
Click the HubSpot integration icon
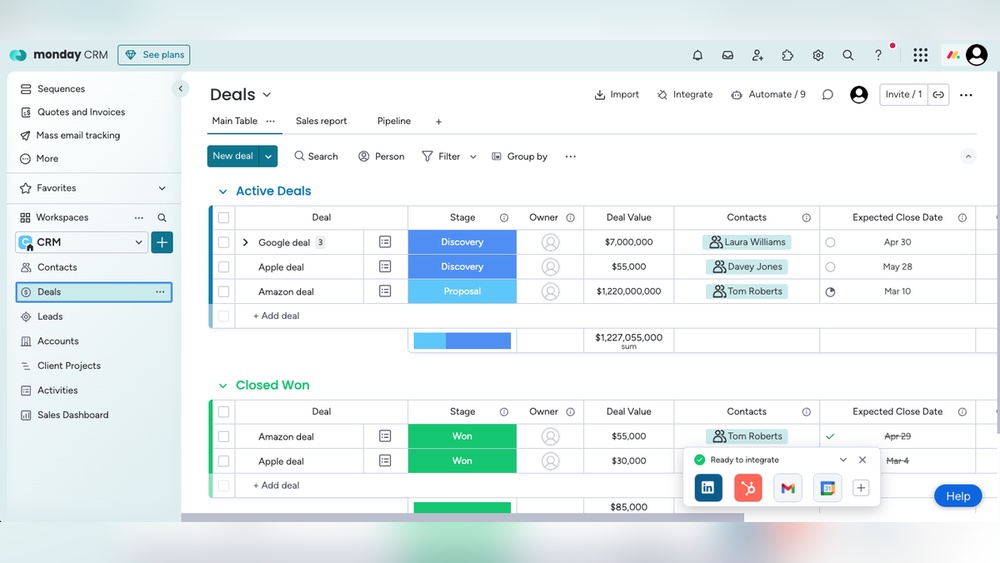[747, 488]
